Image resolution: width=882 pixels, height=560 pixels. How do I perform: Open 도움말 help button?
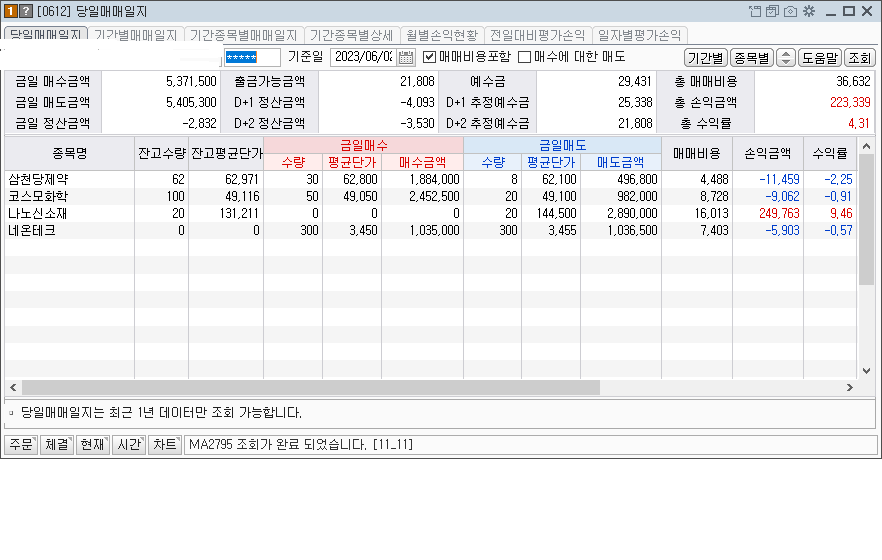point(820,57)
